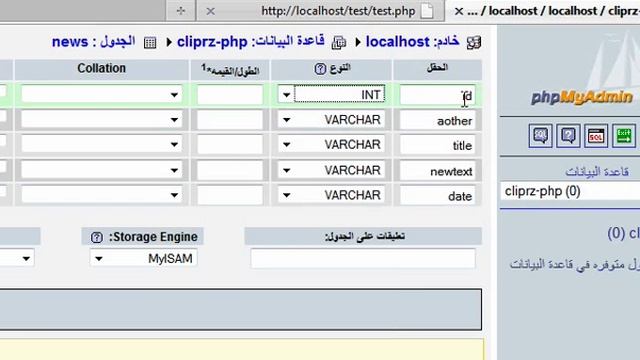Click the length/value input for the title row
Image resolution: width=640 pixels, height=360 pixels.
tap(230, 145)
